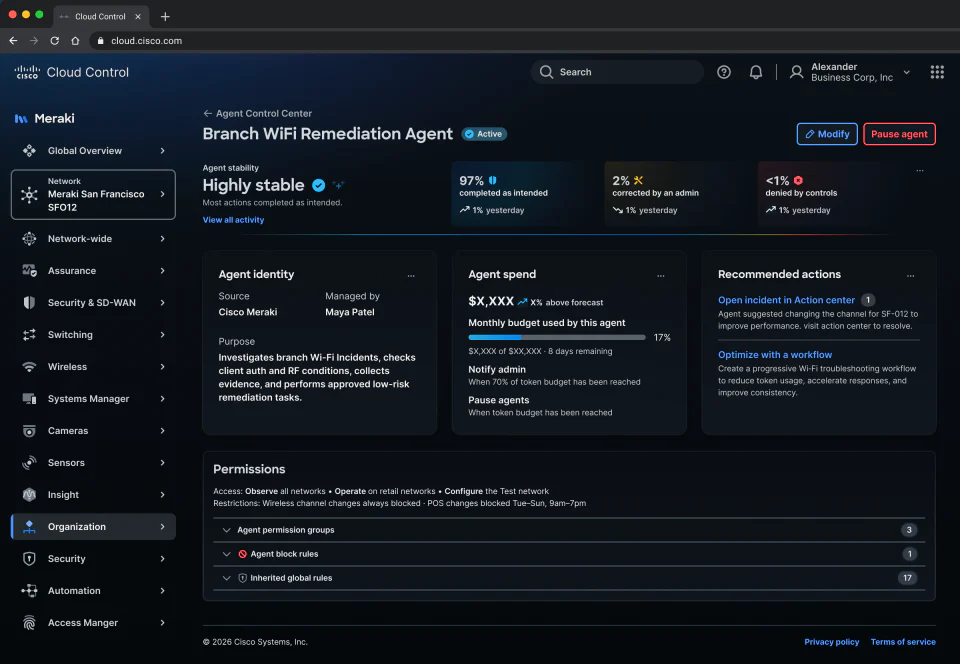Open the apps grid launcher icon
This screenshot has width=960, height=664.
[937, 72]
